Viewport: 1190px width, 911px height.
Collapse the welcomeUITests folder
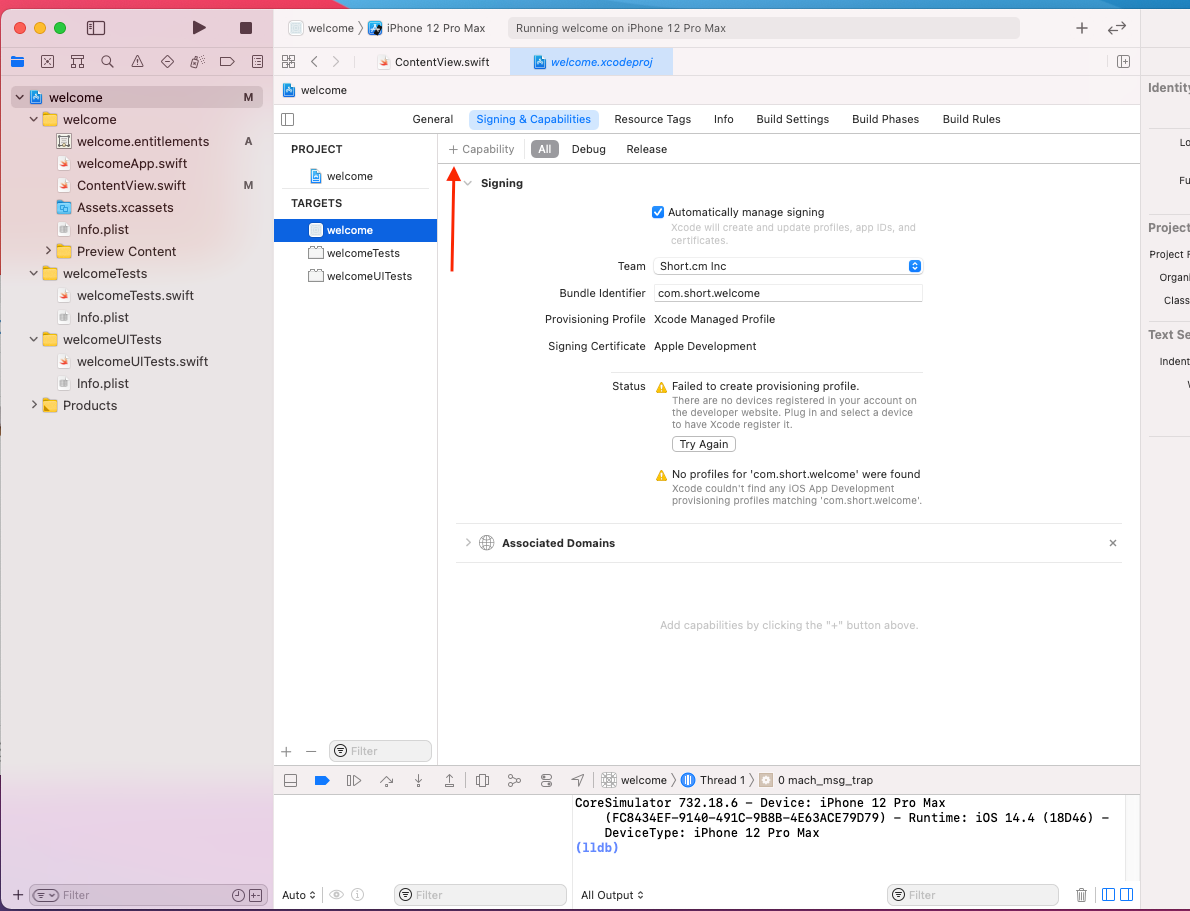[x=33, y=339]
